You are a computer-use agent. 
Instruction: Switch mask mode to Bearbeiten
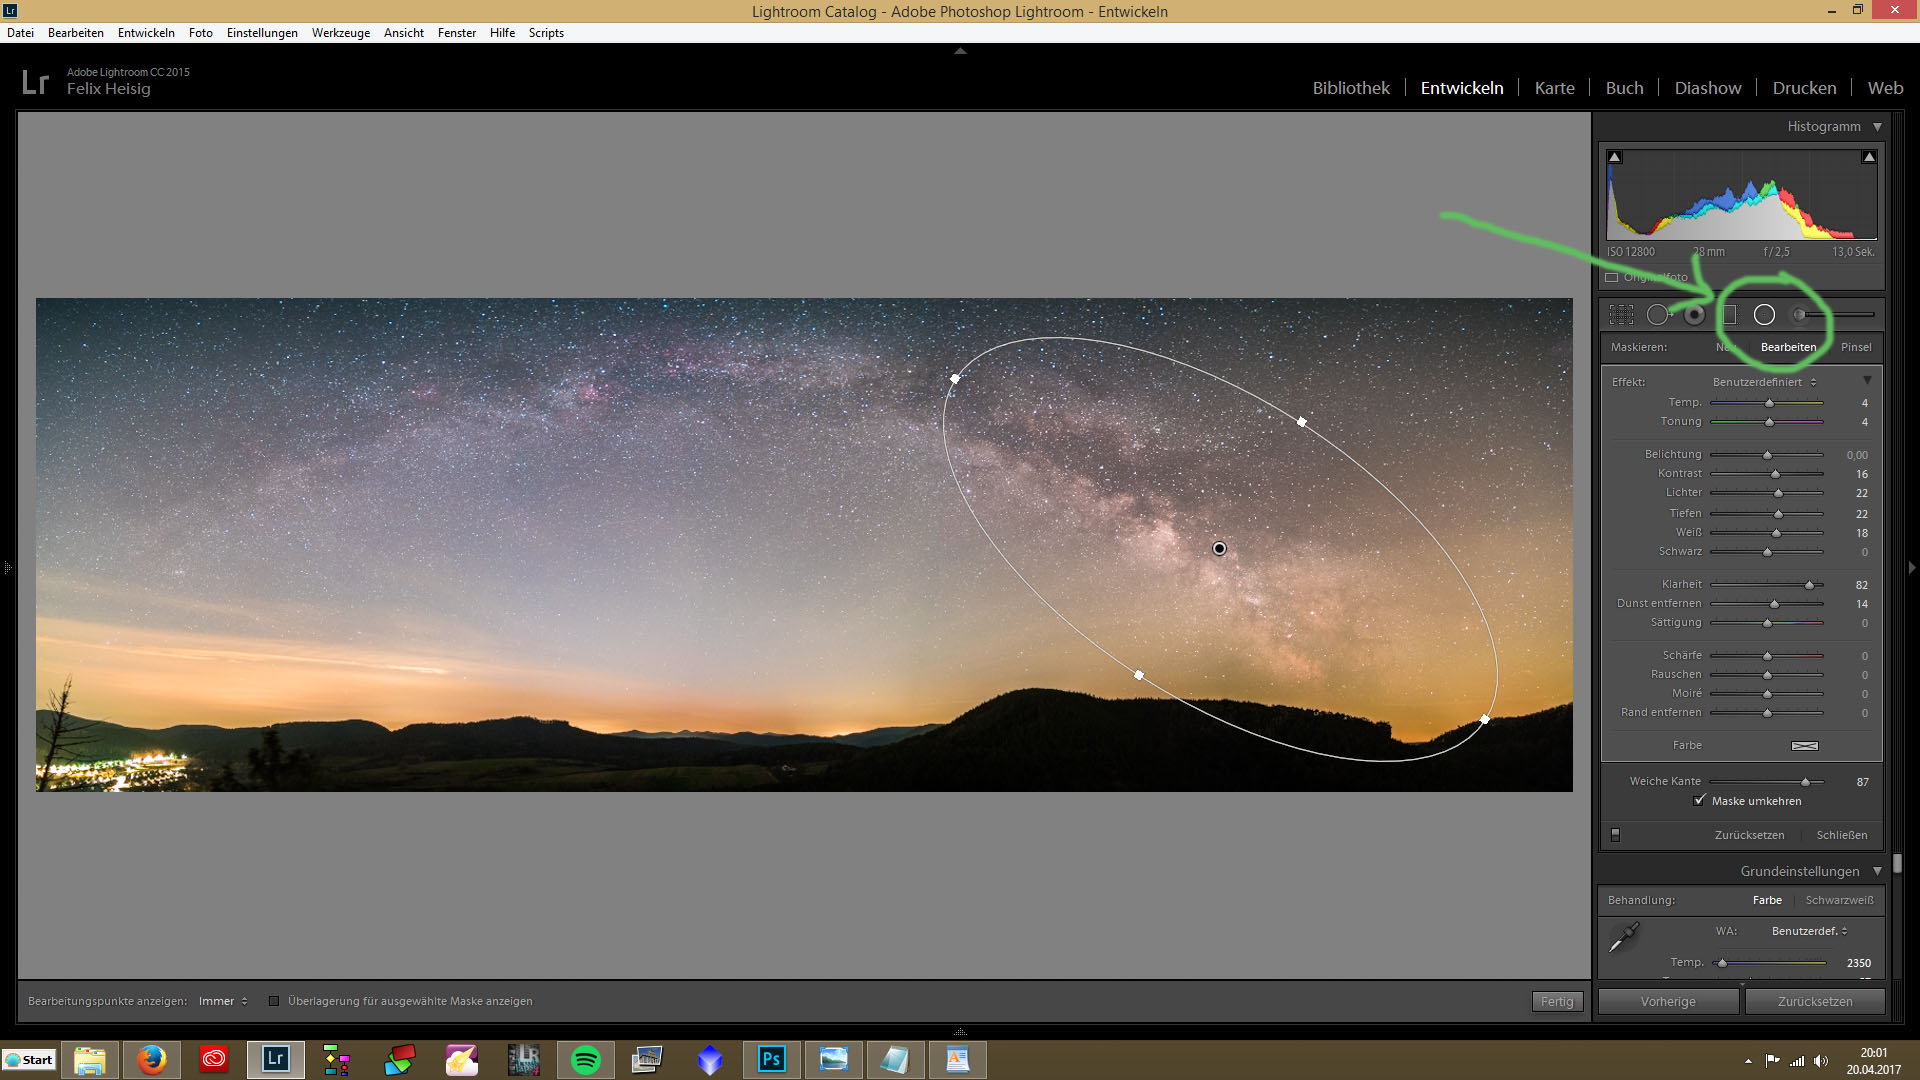tap(1788, 347)
